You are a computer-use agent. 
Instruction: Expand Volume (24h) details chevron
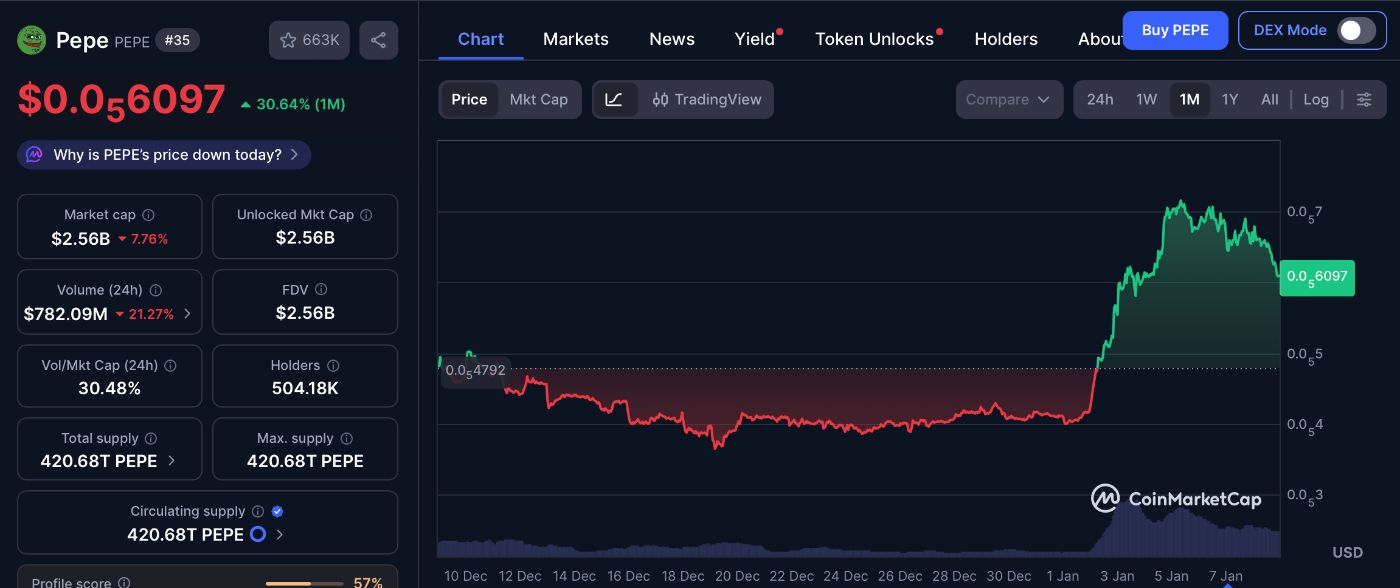point(187,314)
